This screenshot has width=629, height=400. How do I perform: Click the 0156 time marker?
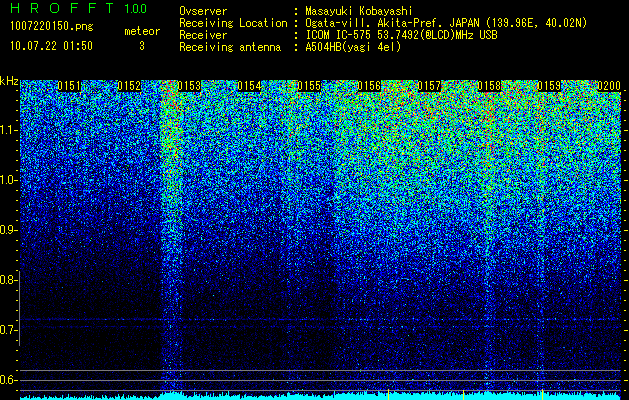369,86
